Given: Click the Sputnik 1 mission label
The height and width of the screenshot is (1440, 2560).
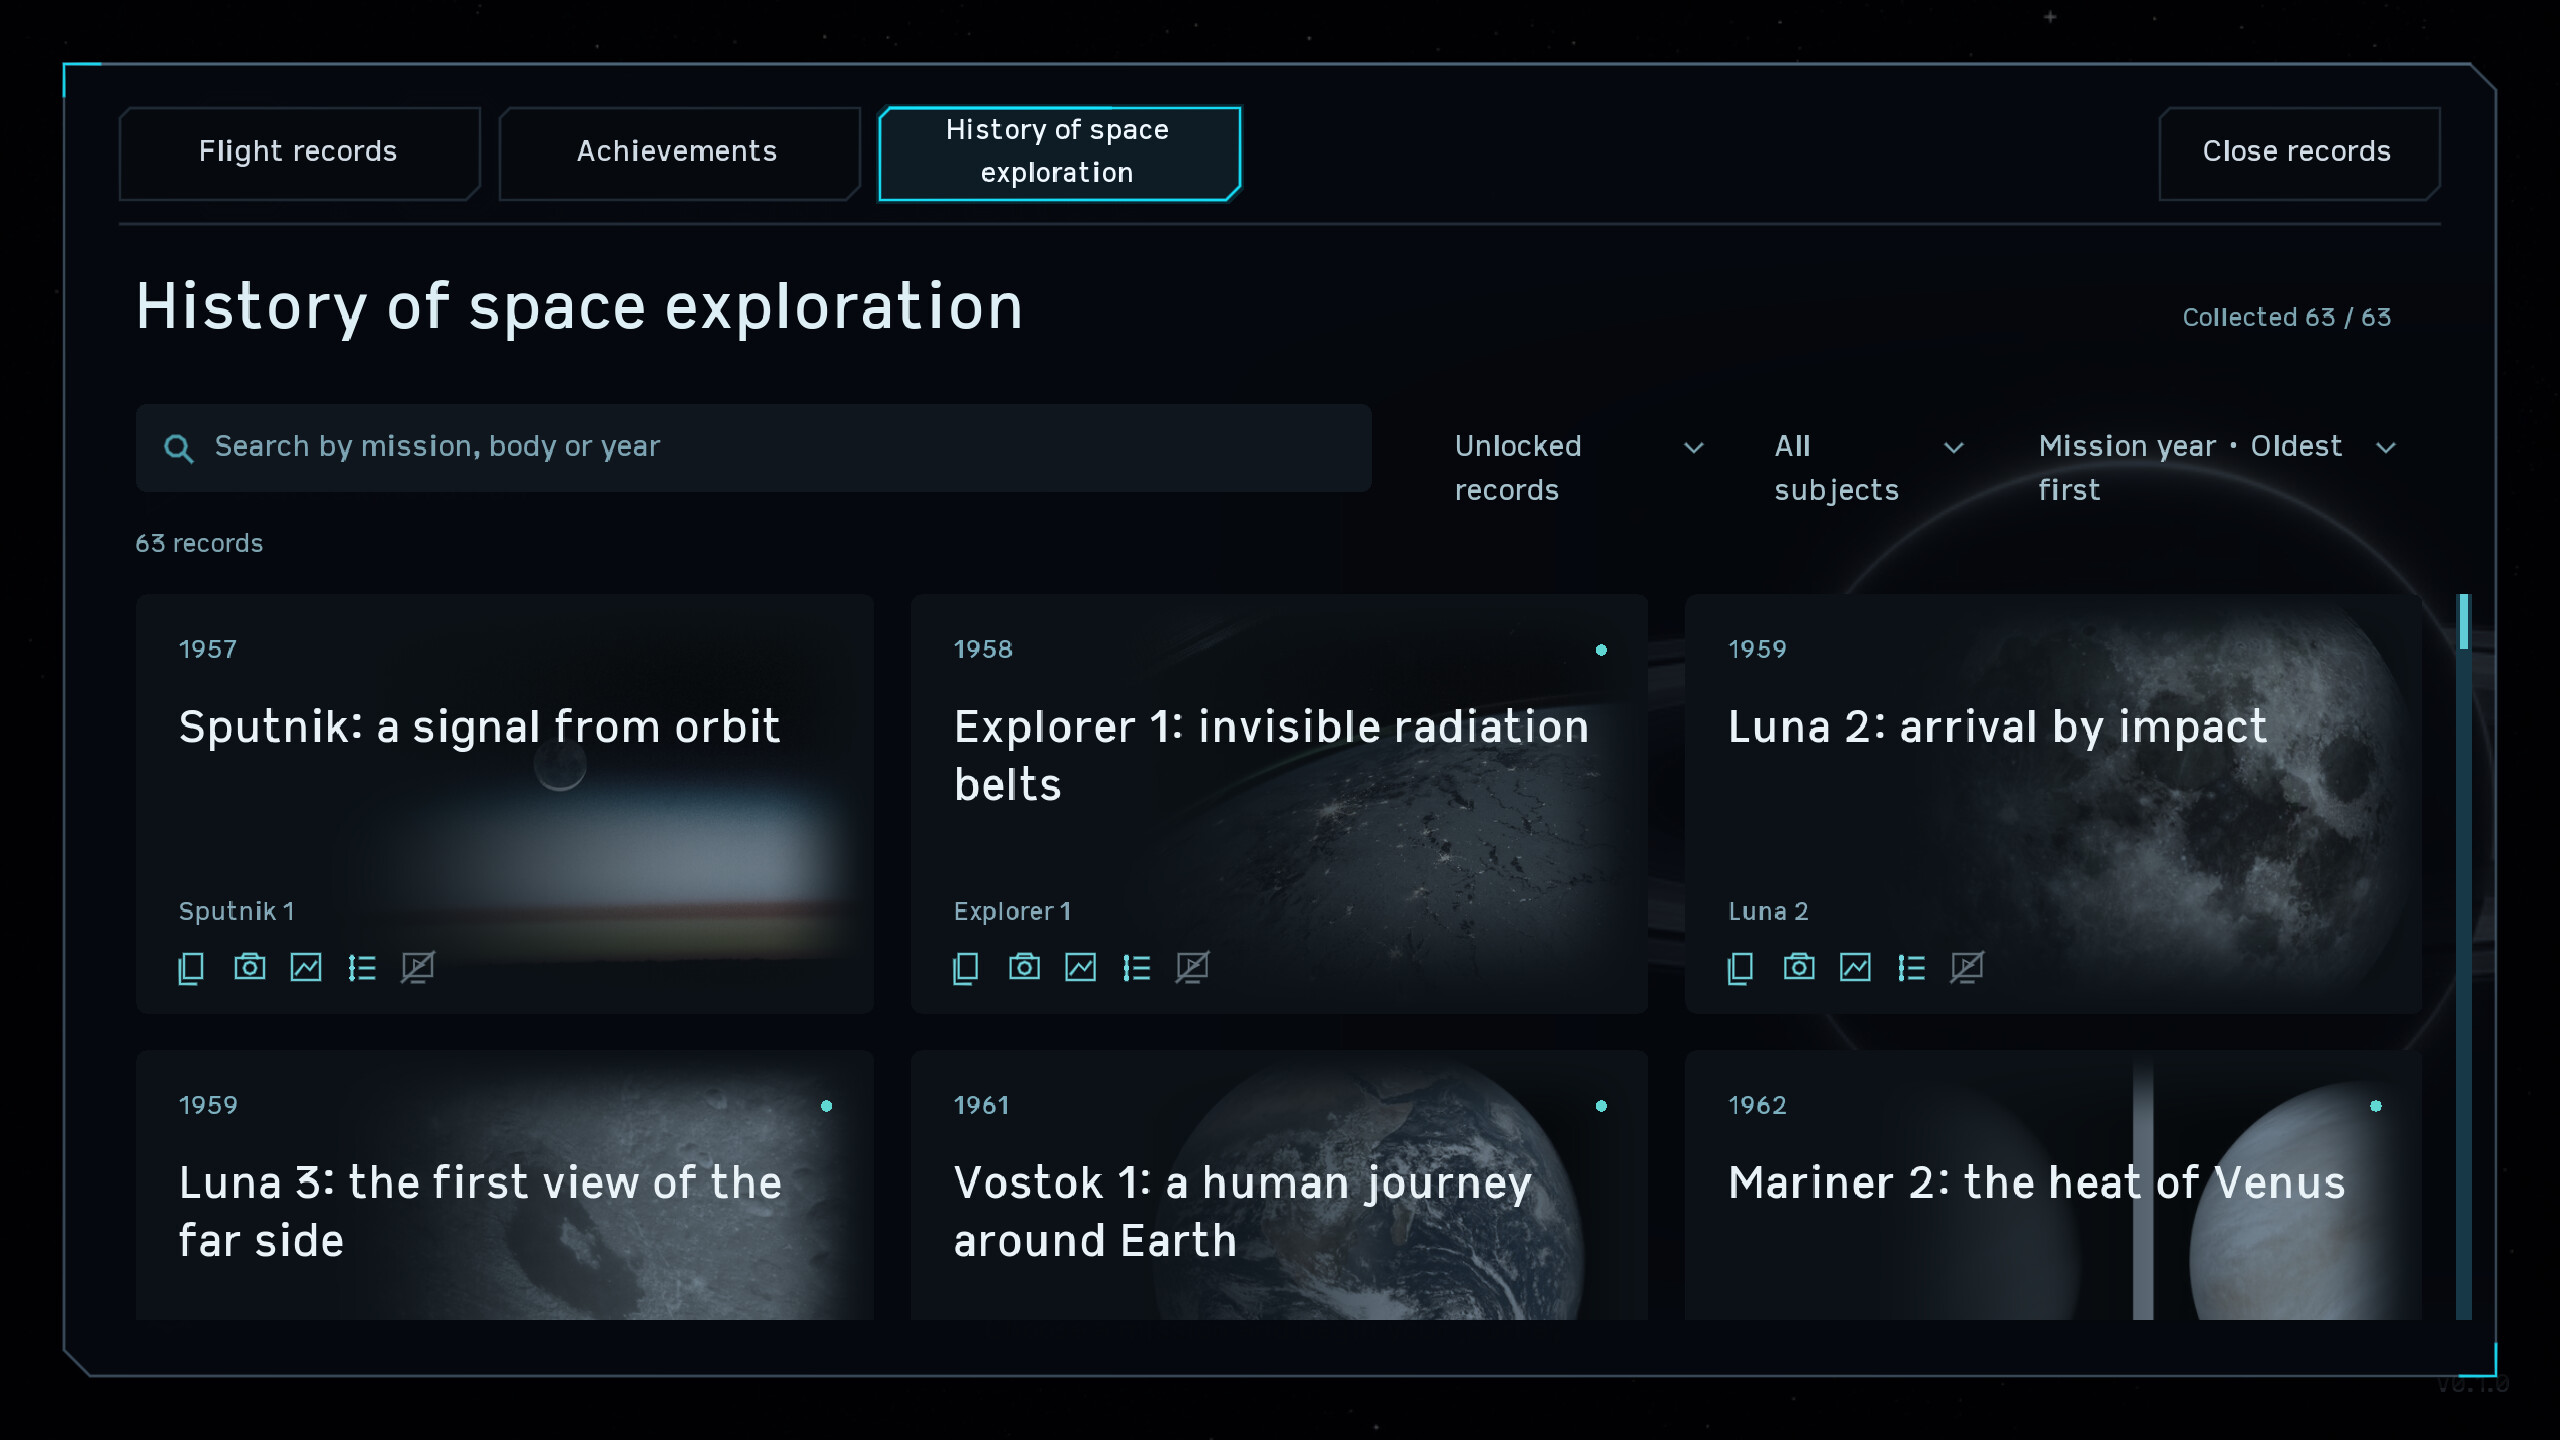Looking at the screenshot, I should [x=236, y=911].
